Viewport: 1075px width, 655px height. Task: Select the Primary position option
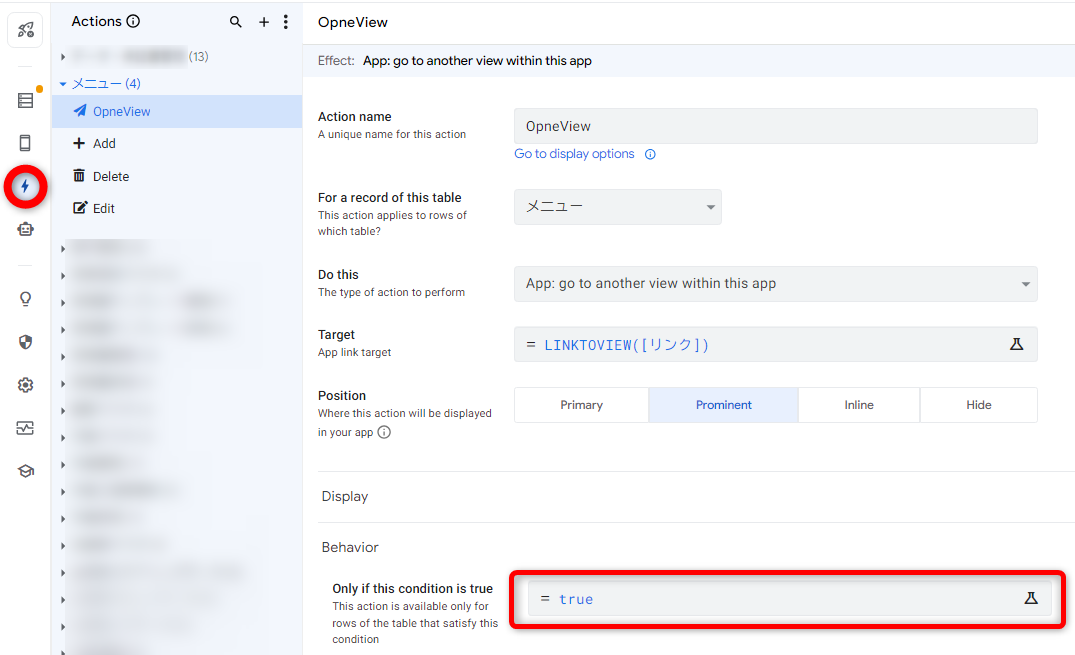coord(581,404)
